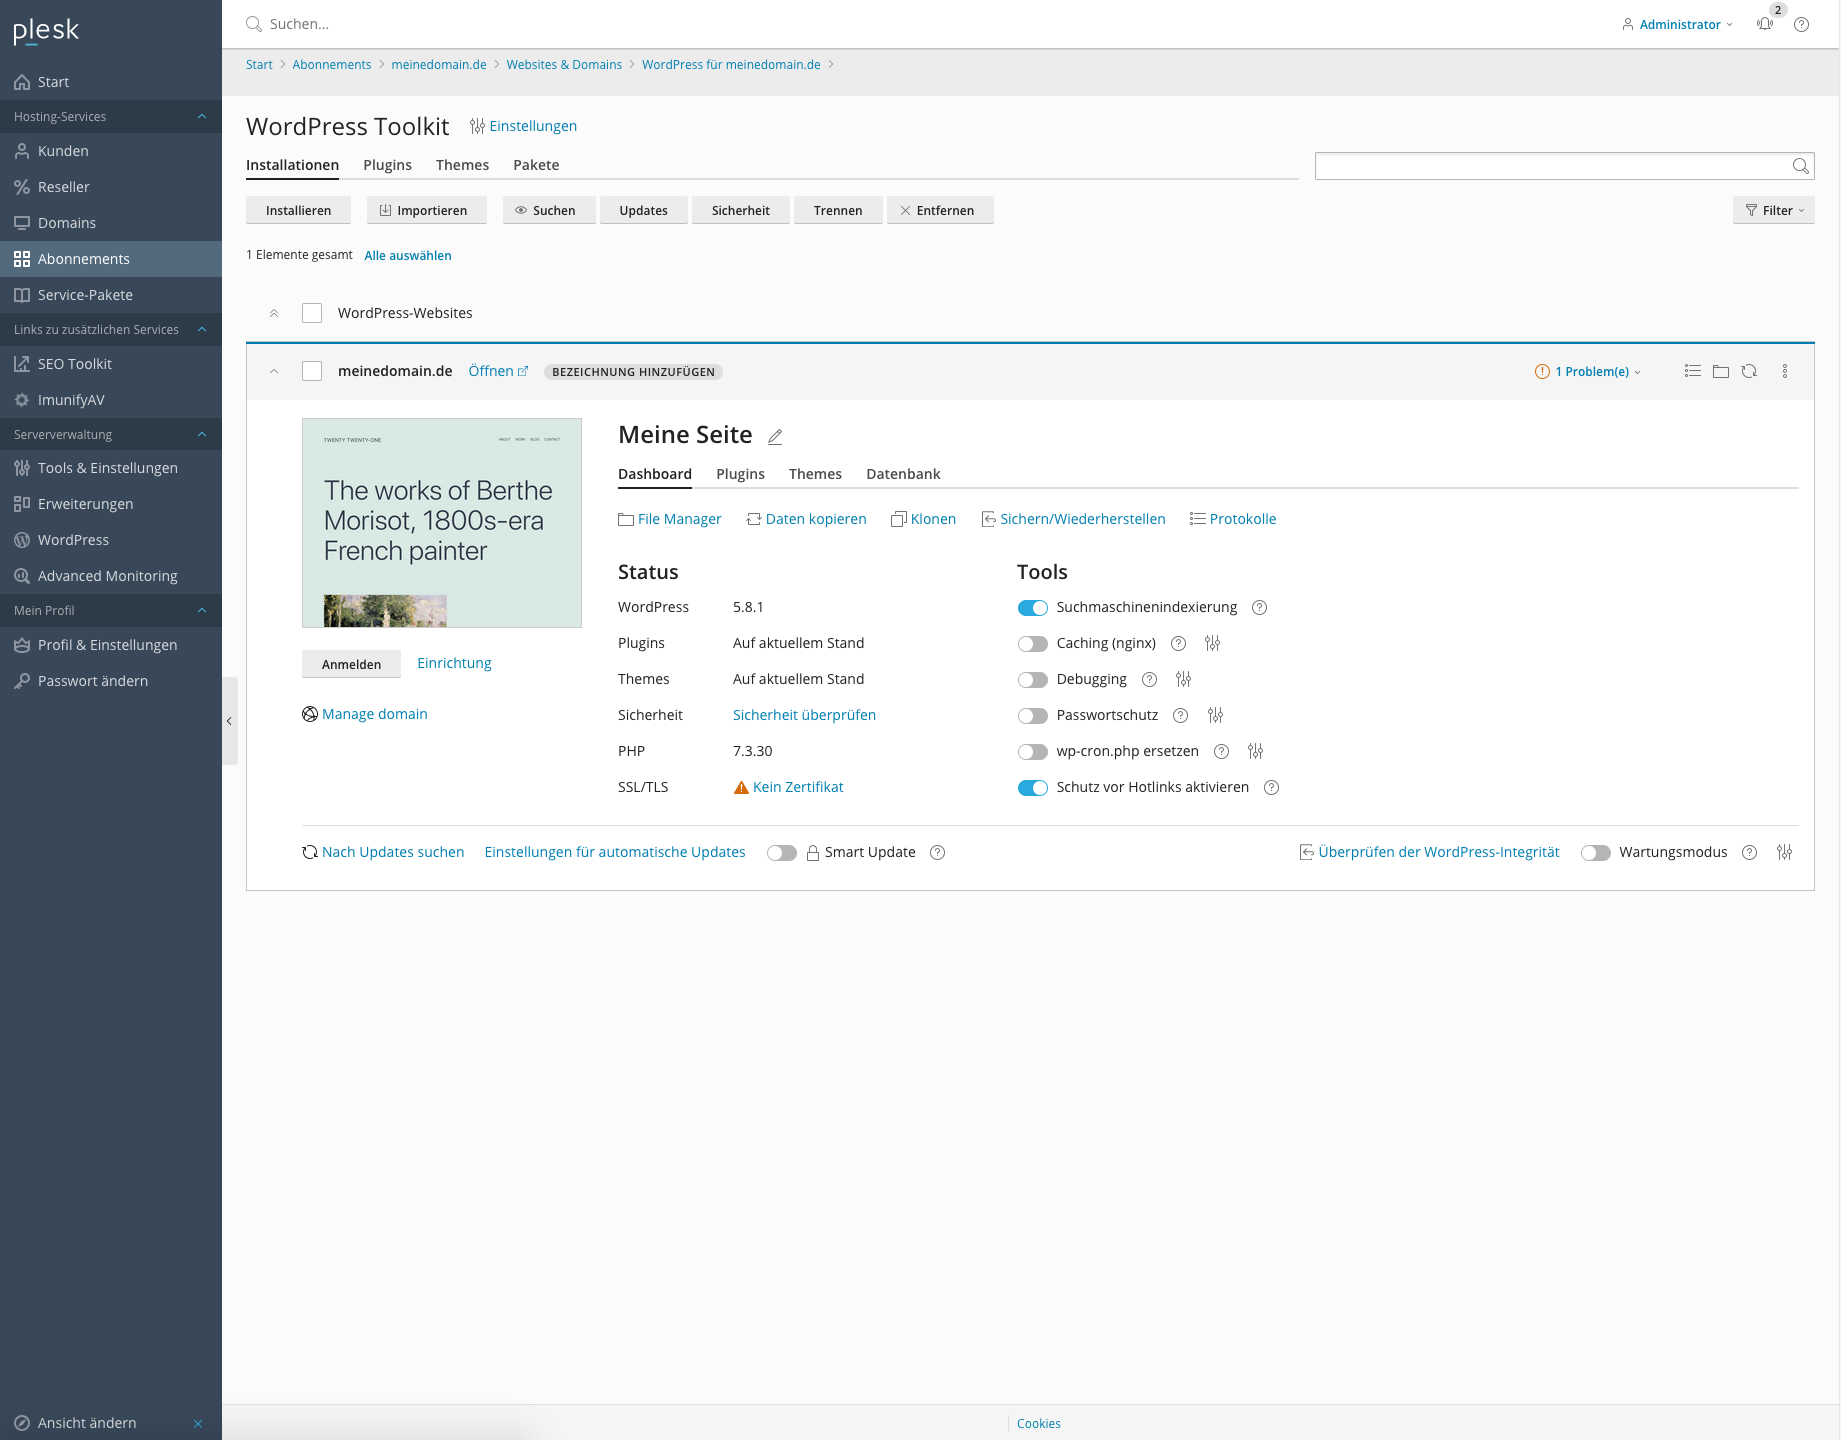Toggle wp-cron.php ersetzen on

[1032, 752]
